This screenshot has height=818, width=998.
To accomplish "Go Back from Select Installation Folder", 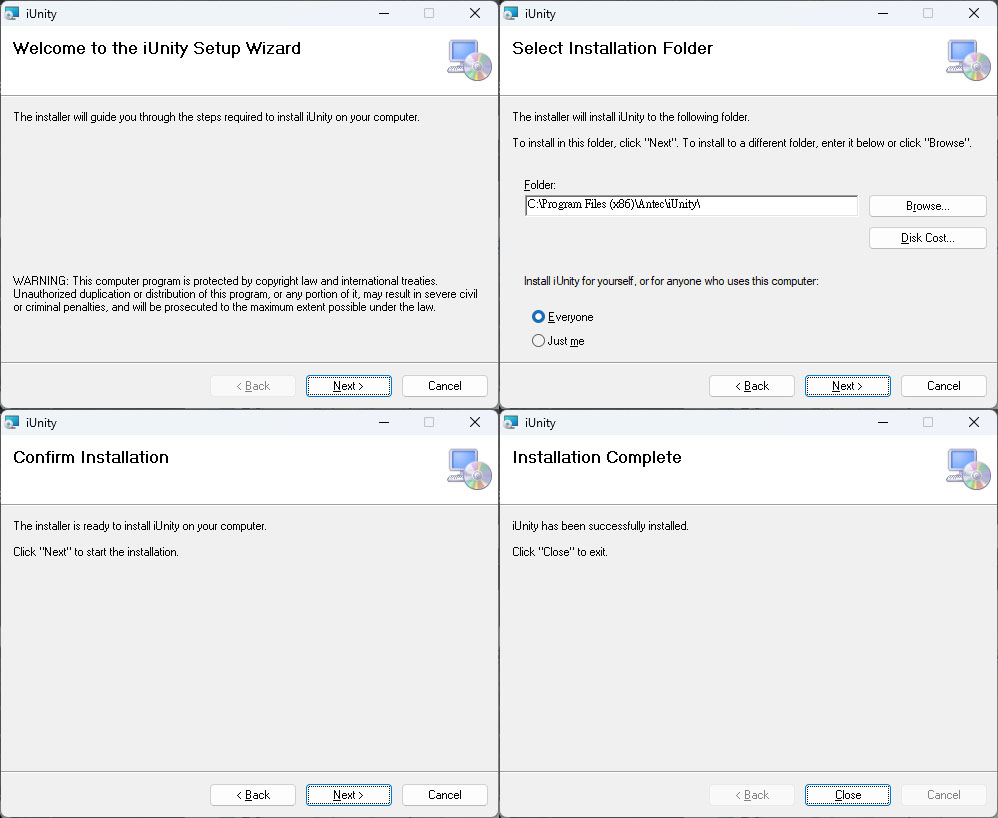I will click(752, 386).
